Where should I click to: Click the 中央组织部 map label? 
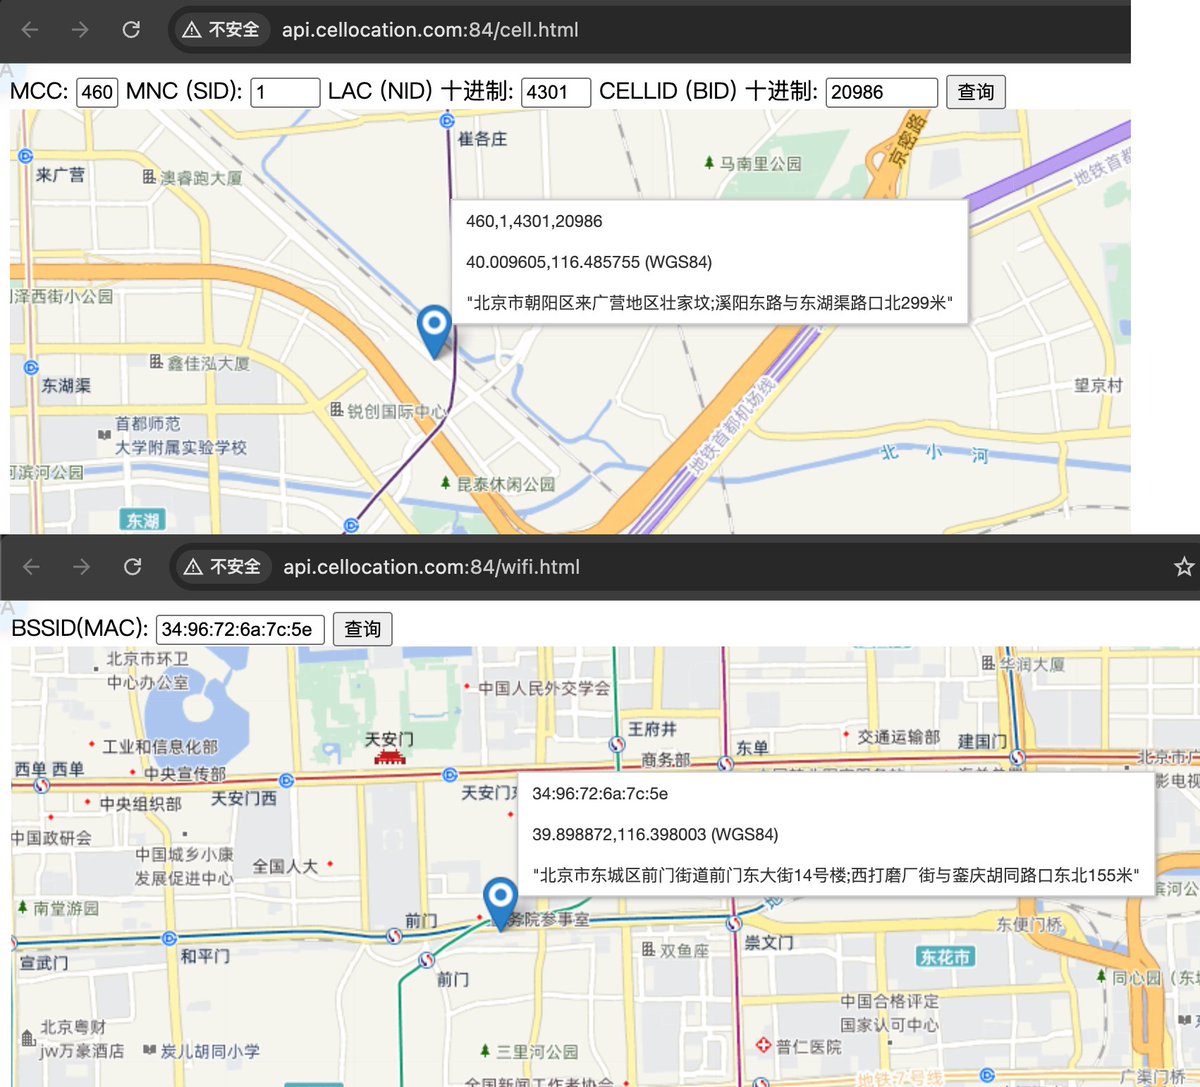pyautogui.click(x=141, y=803)
